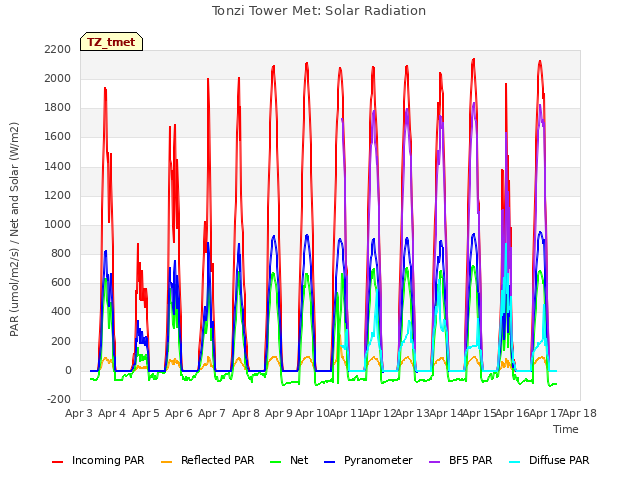Click the purple BF5 PAR legend swatch
This screenshot has height=480, width=640.
click(435, 462)
